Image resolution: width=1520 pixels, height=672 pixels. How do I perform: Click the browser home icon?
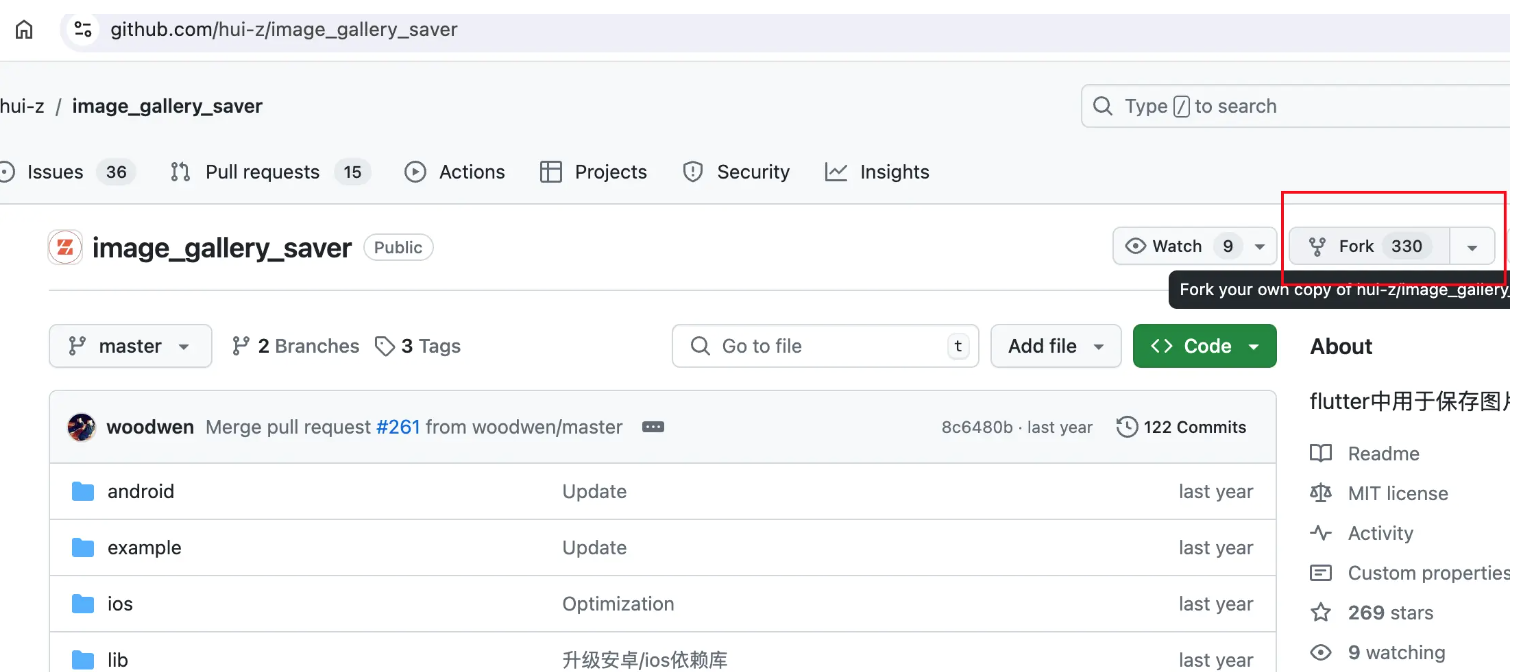24,30
